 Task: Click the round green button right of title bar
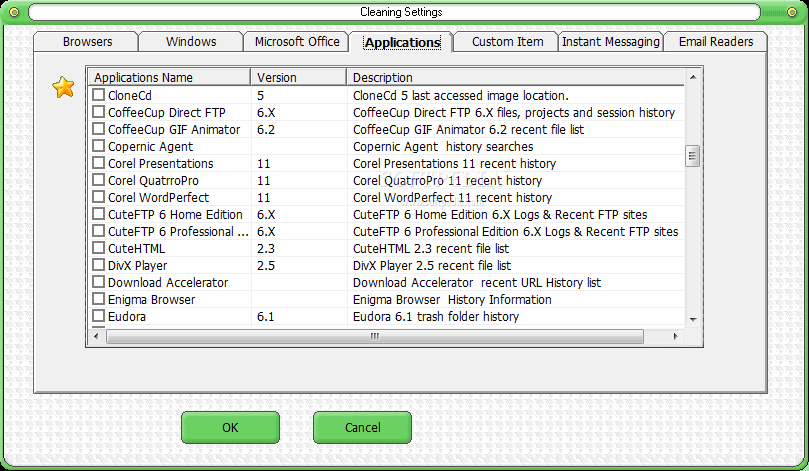(x=792, y=12)
